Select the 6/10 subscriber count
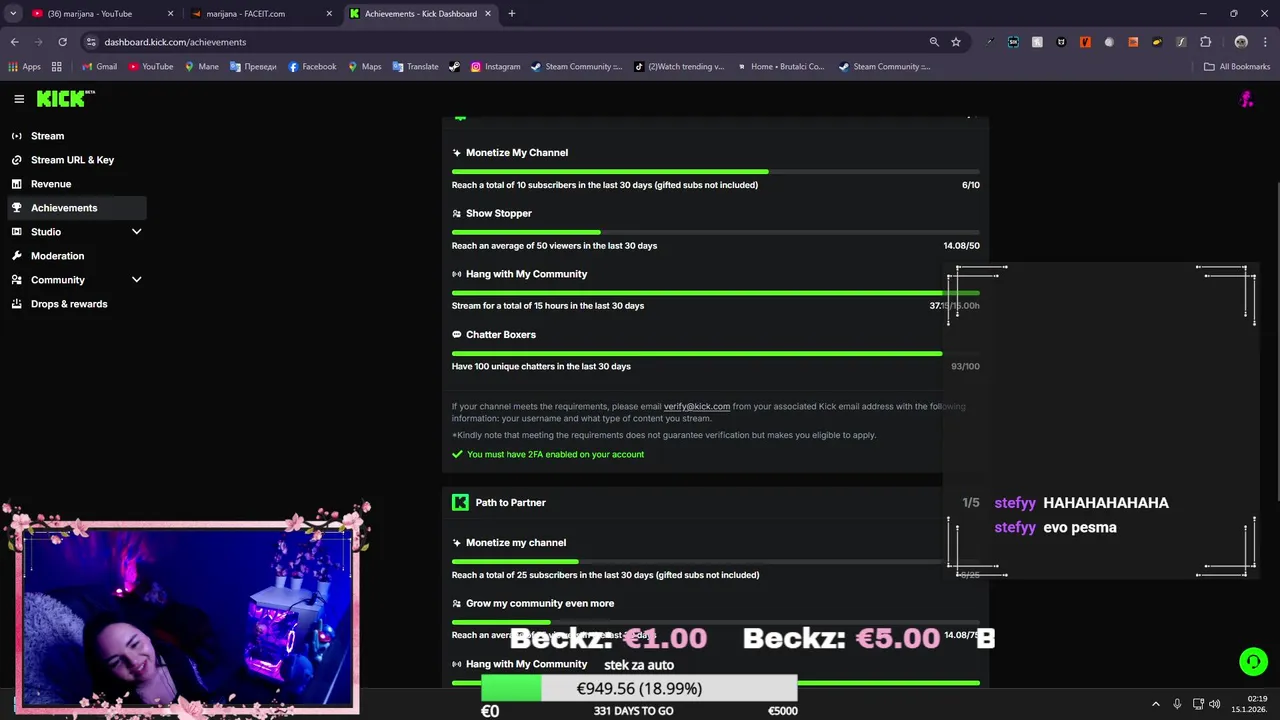Screen dimensions: 1280x720 (x=970, y=185)
